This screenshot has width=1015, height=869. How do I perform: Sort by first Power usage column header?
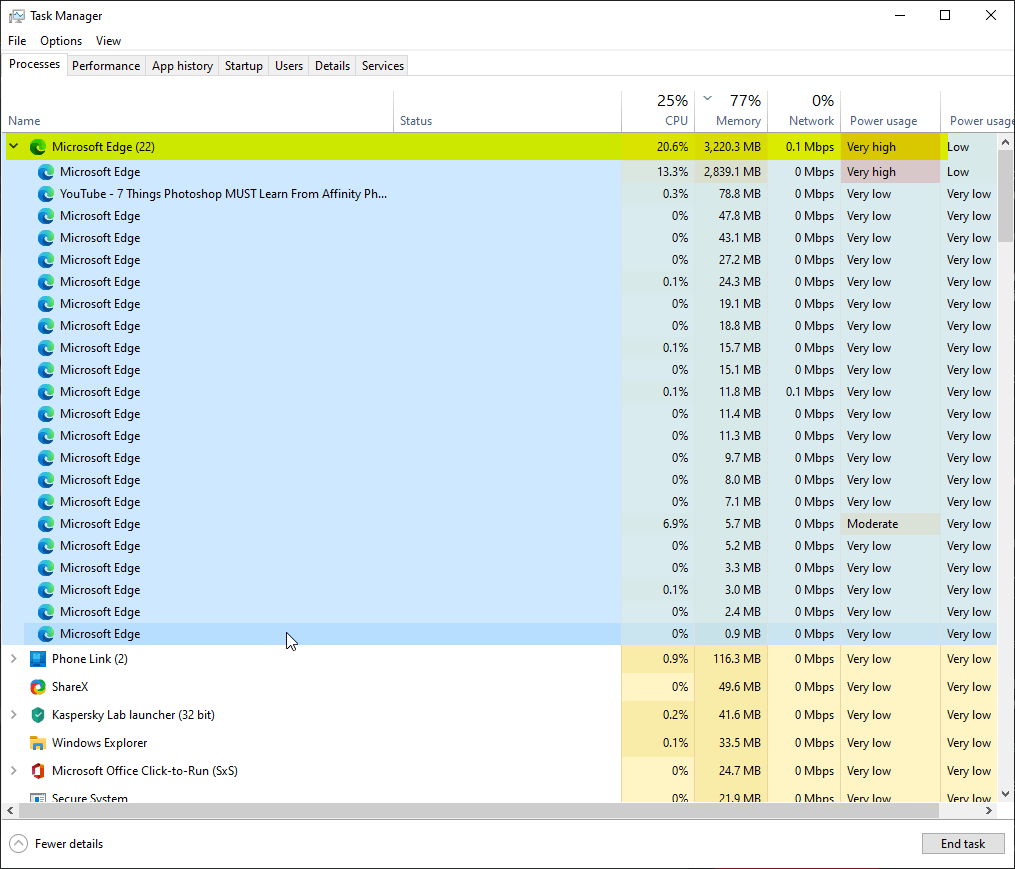pos(890,111)
